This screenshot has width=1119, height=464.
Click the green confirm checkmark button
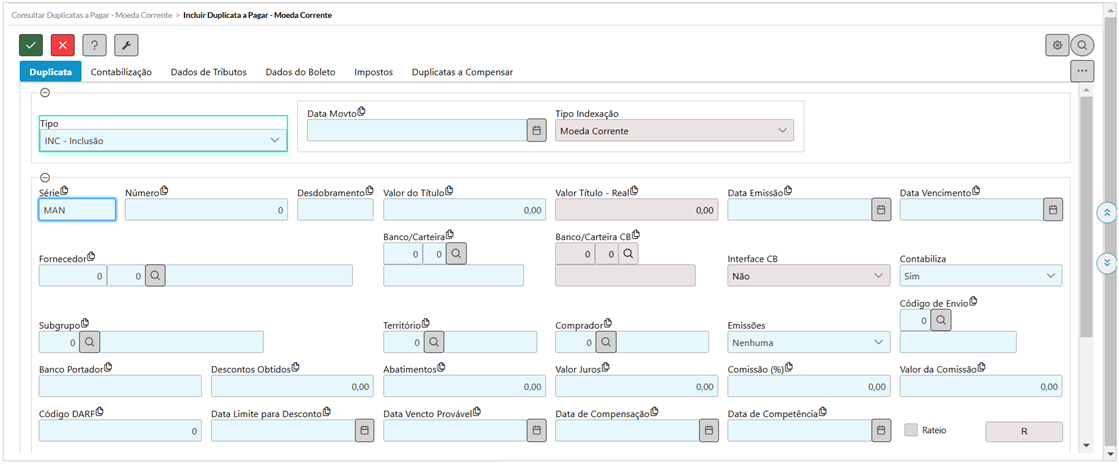point(31,45)
